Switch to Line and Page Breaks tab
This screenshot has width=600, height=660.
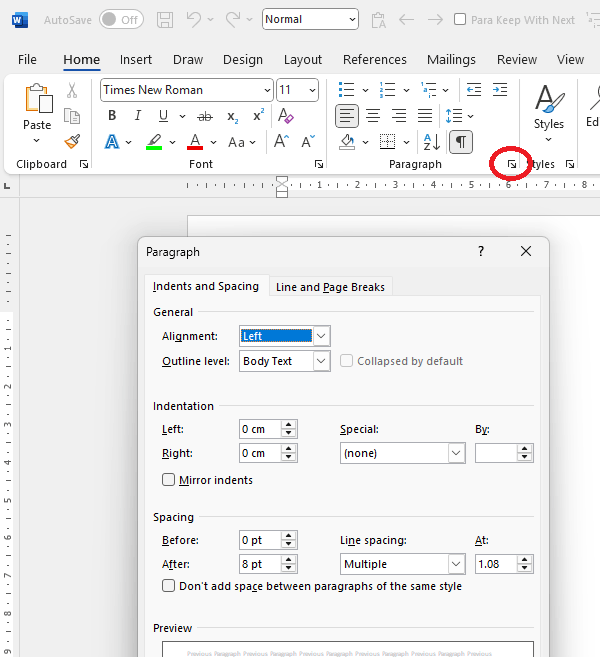331,287
